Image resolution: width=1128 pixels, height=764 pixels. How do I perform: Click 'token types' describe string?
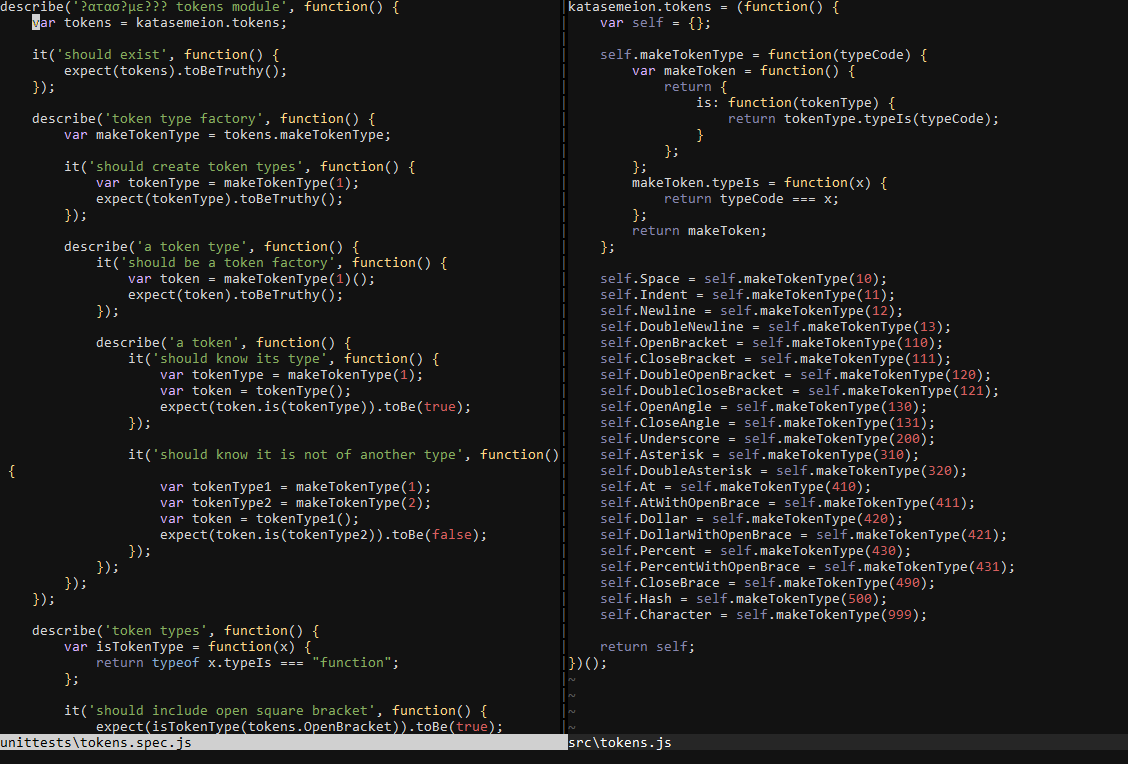156,631
